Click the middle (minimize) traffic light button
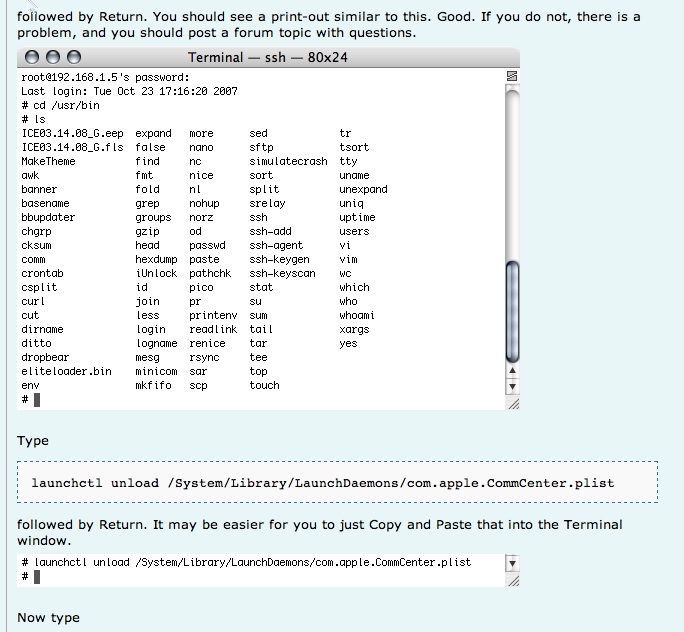Viewport: 684px width, 632px height. (x=53, y=57)
